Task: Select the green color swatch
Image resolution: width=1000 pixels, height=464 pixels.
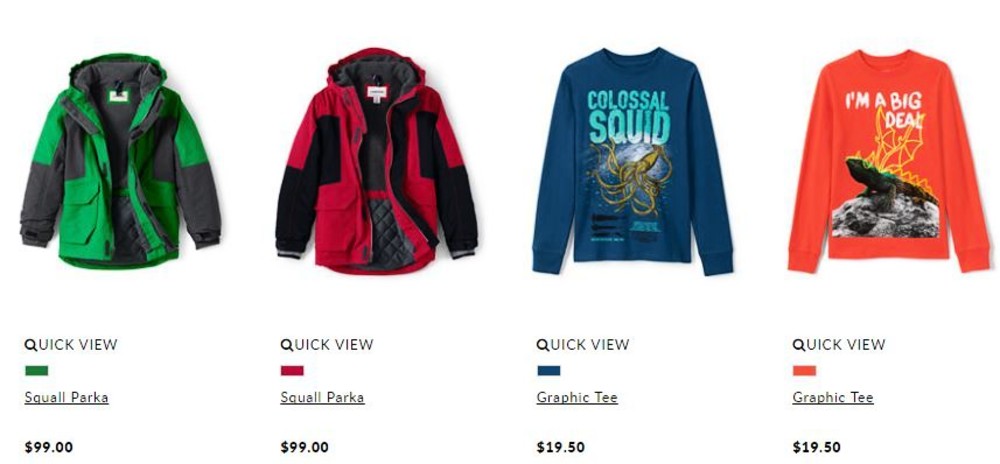Action: (x=36, y=370)
